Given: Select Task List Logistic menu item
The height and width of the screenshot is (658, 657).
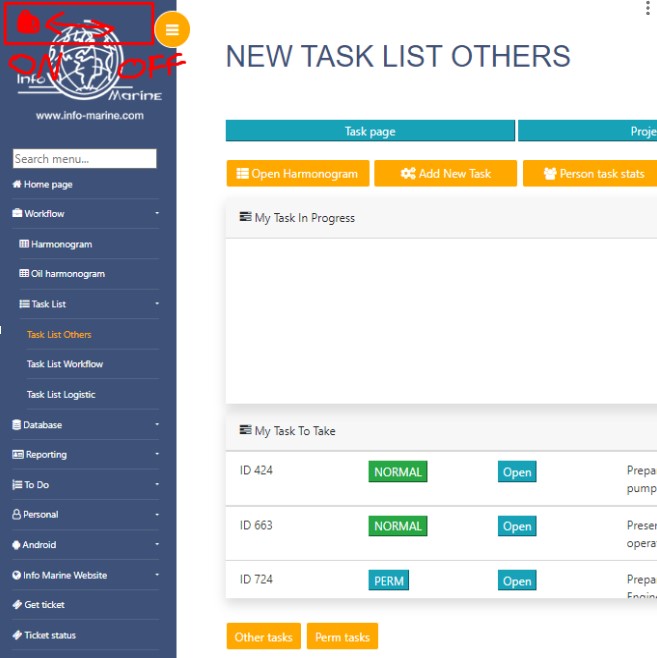Looking at the screenshot, I should coord(61,394).
